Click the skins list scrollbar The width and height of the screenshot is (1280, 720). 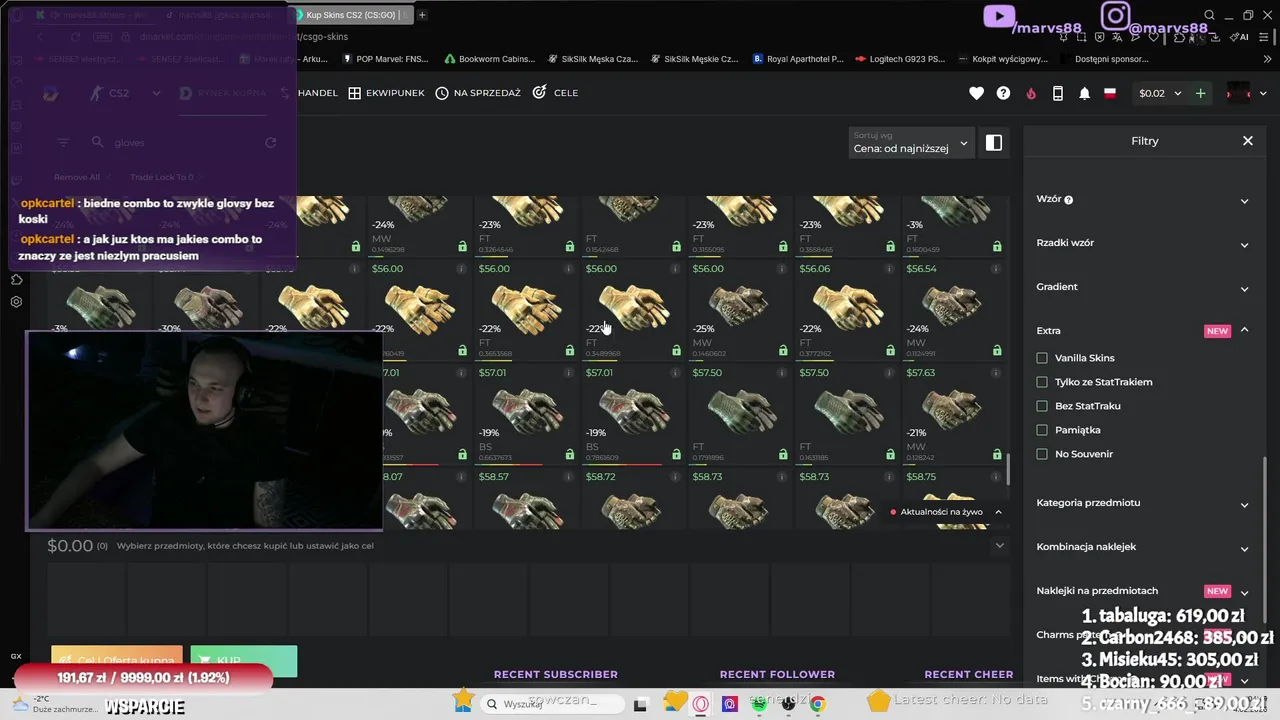click(x=1008, y=469)
